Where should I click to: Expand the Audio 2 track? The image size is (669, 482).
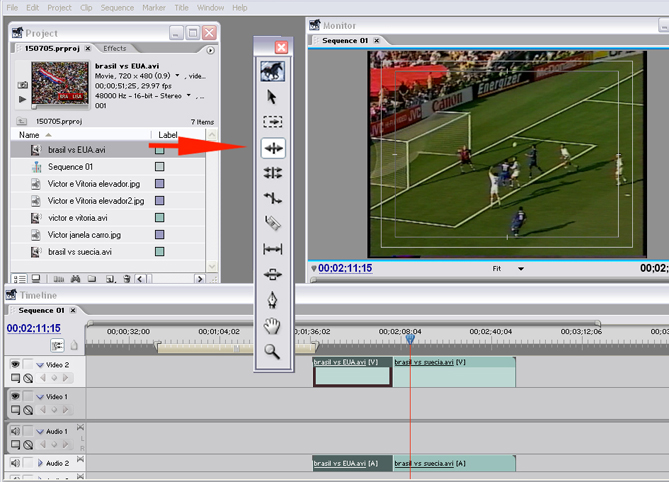pos(40,464)
